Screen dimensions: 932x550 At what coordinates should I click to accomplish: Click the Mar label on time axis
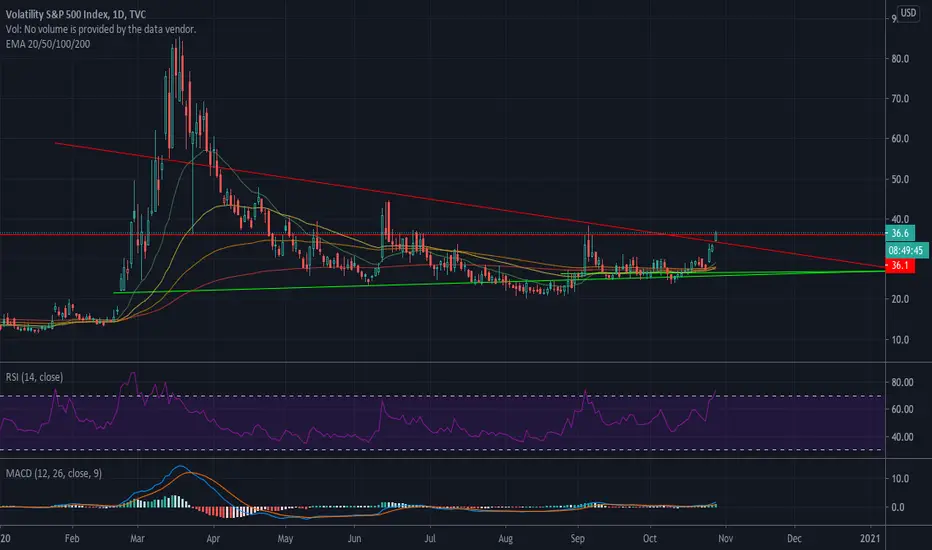click(137, 538)
